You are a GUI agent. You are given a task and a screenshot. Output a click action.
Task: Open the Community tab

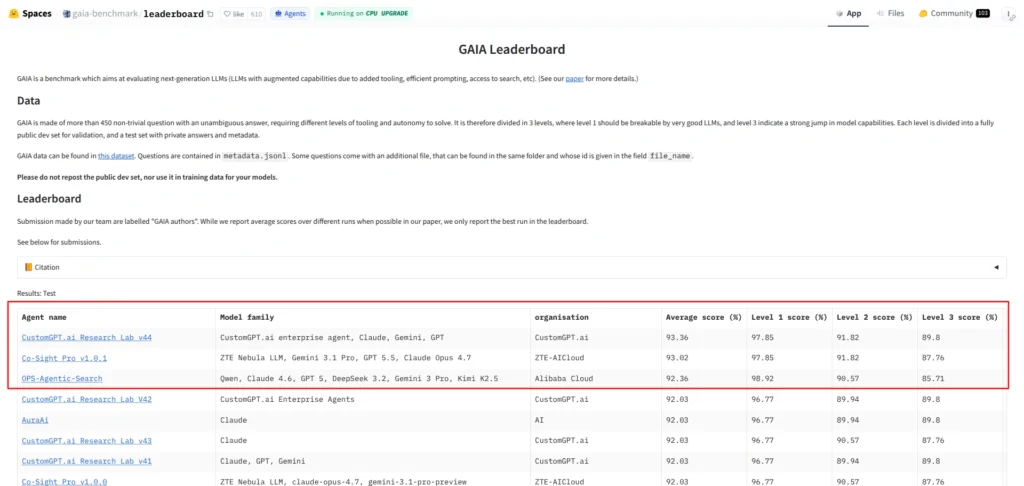(x=953, y=13)
